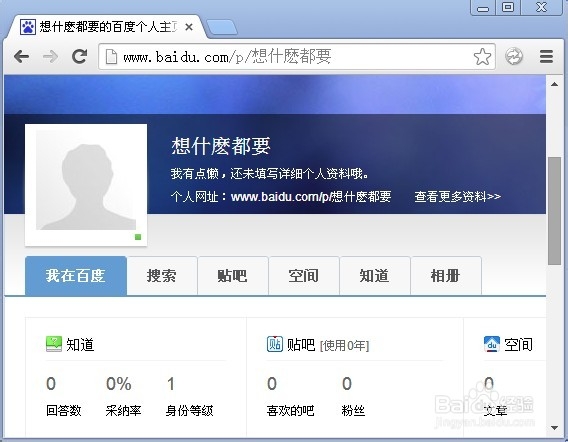Click 查看更多资料>> link
Image resolution: width=568 pixels, height=442 pixels.
tap(458, 197)
